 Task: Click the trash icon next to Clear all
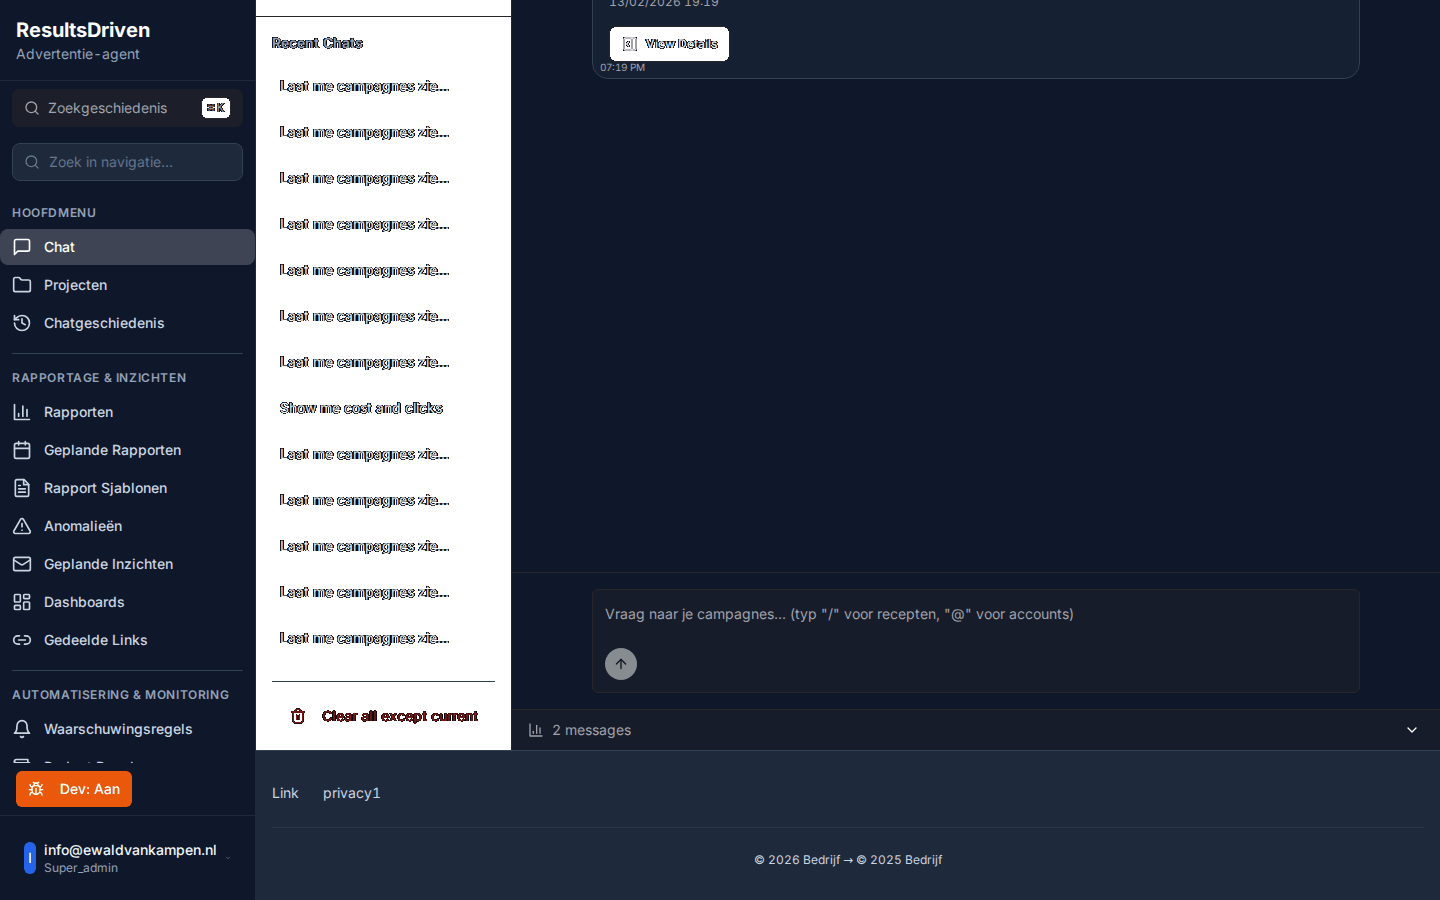click(297, 716)
